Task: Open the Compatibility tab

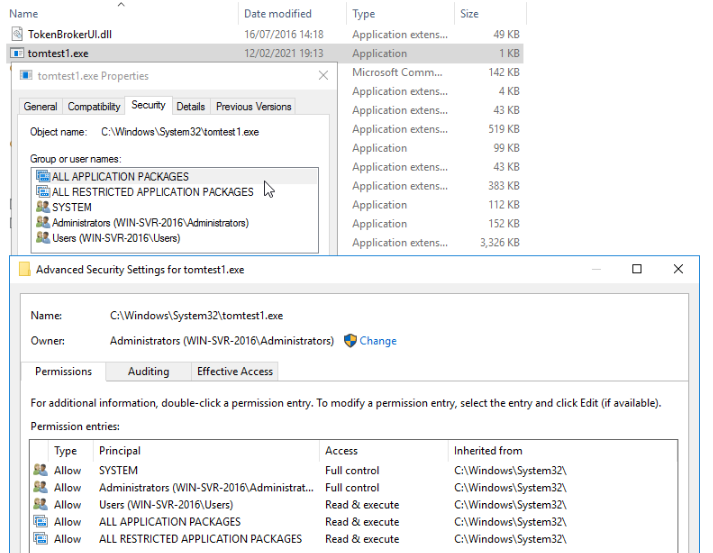Action: 94,106
